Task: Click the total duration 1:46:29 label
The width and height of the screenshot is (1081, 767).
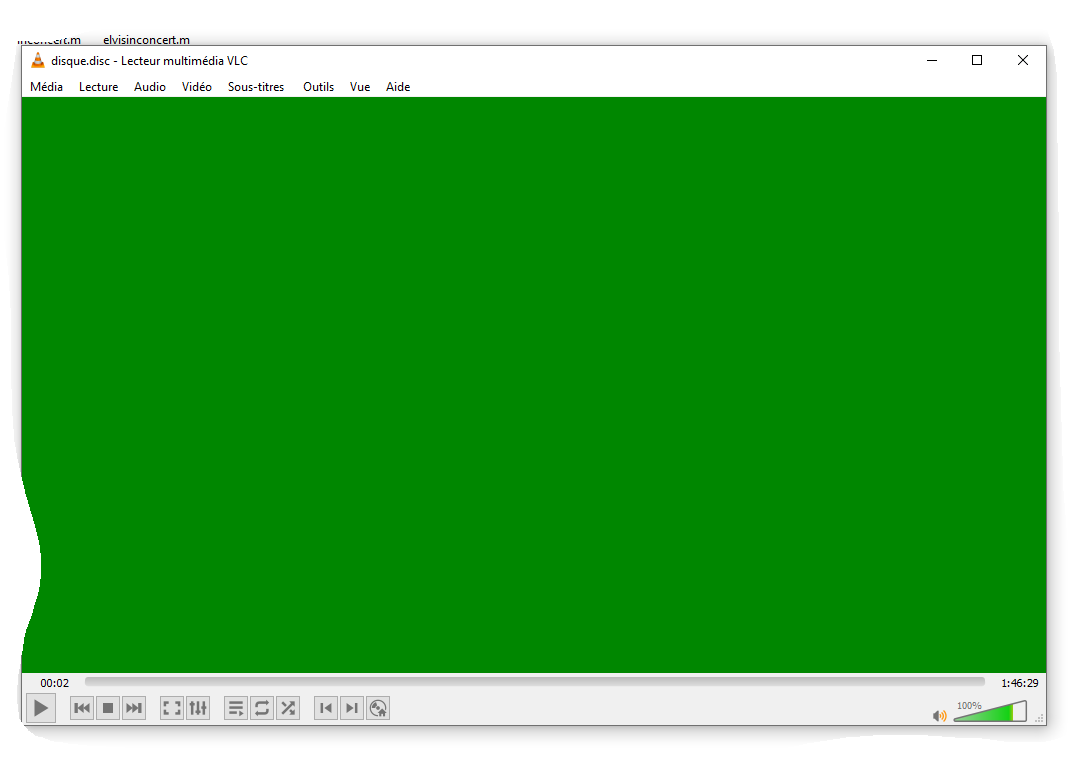Action: pyautogui.click(x=1020, y=683)
